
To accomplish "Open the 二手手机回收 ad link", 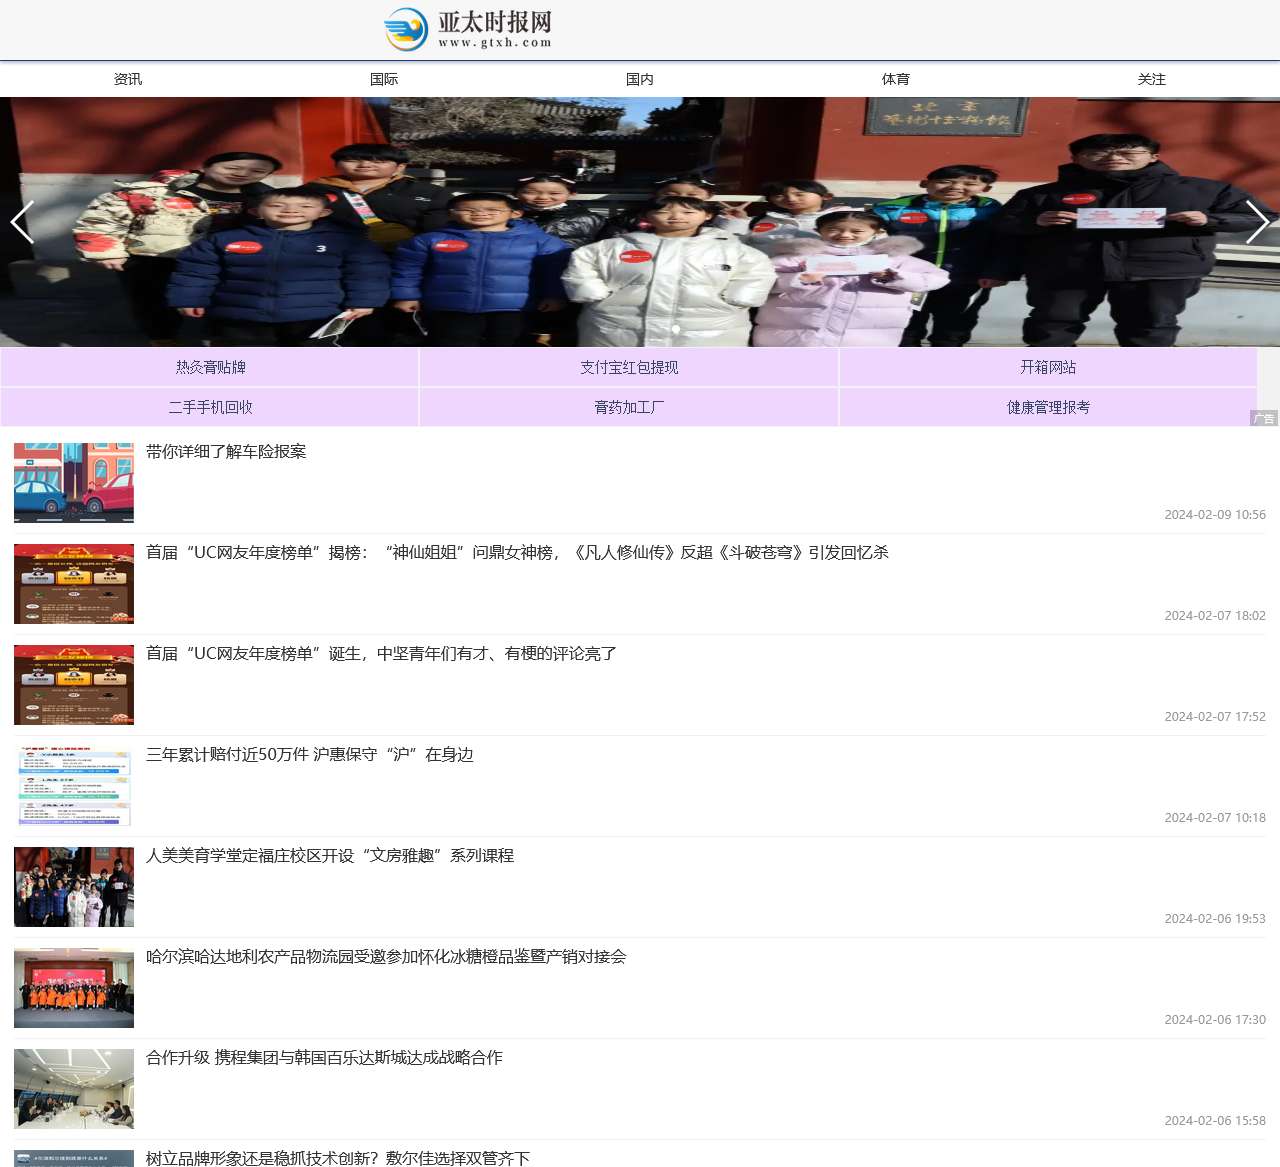I will 210,407.
